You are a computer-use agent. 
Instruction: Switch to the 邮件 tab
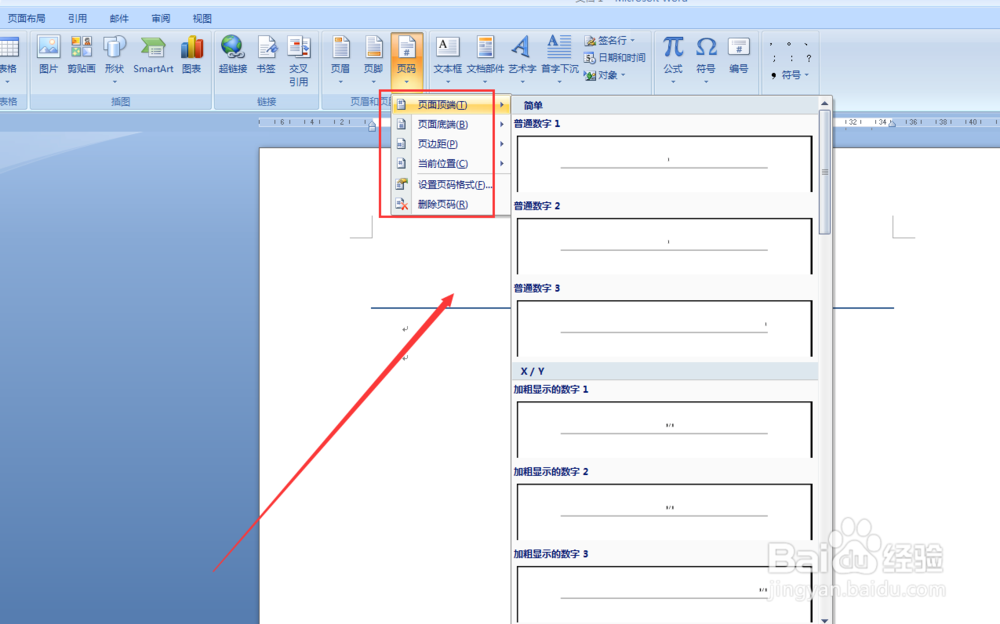point(119,19)
